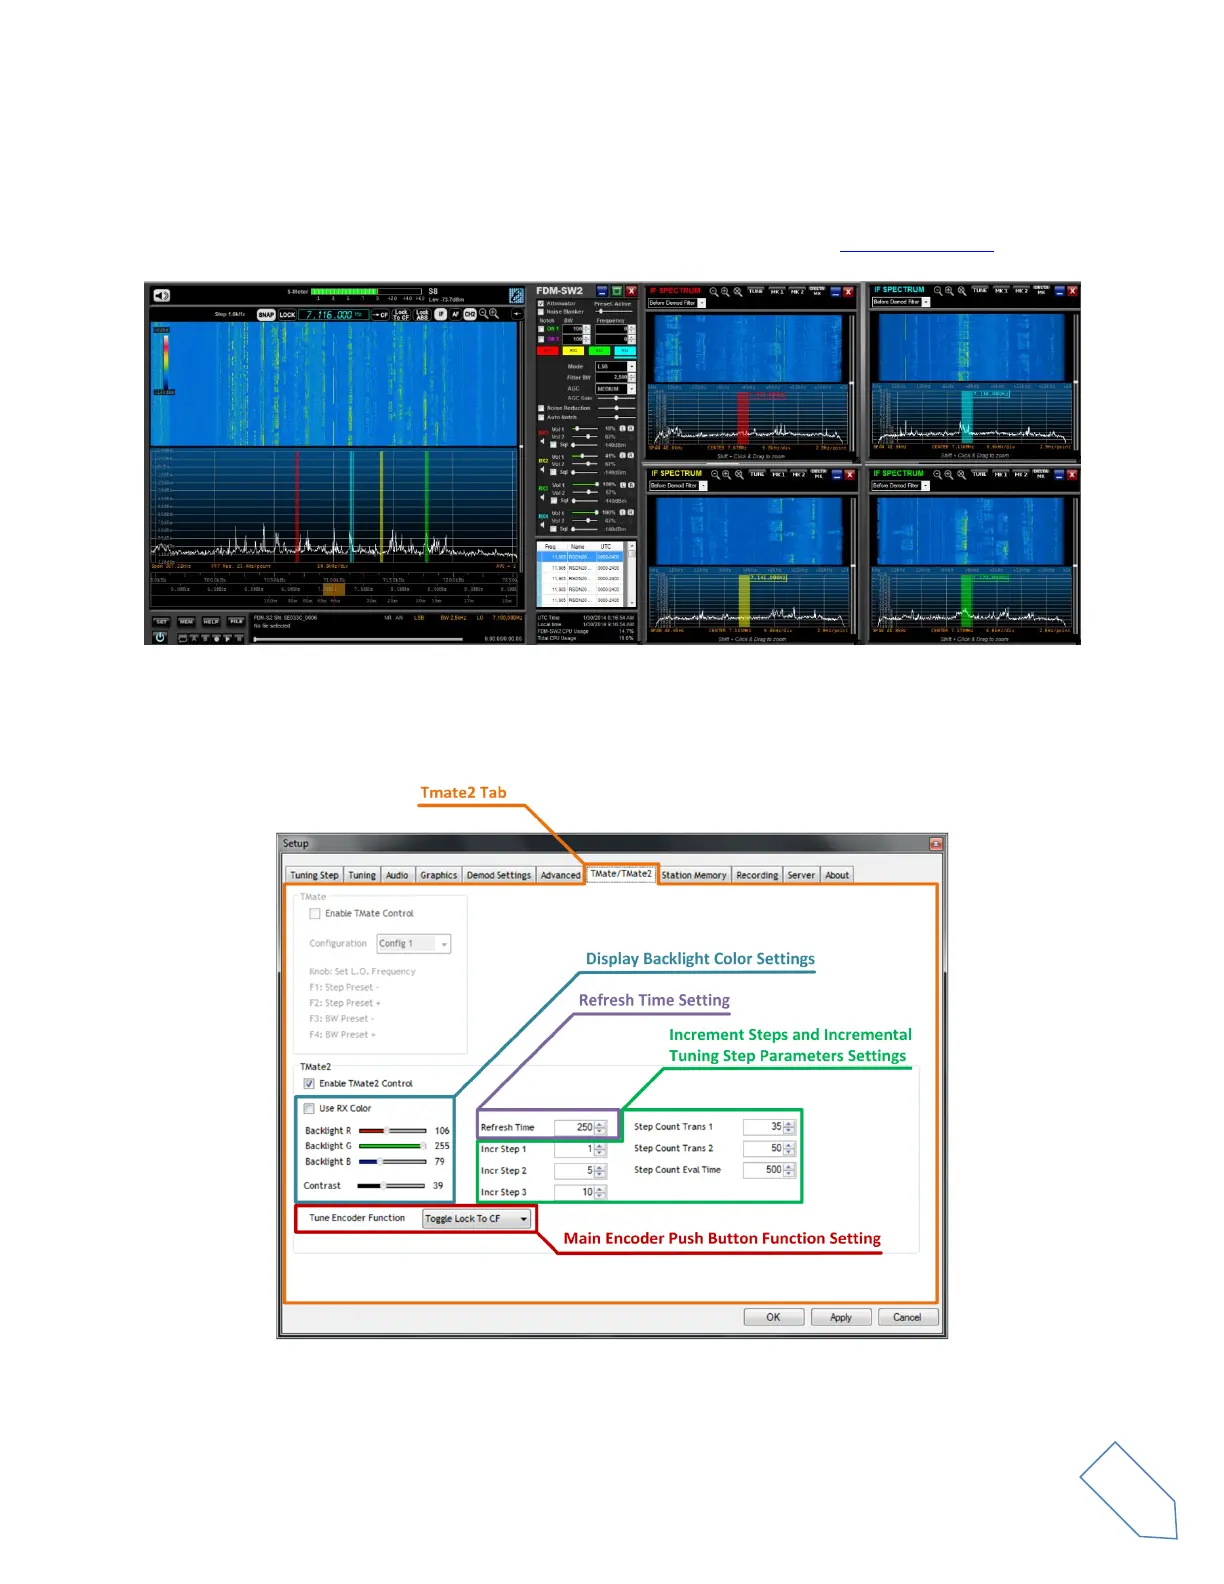Click the arrow-to-CF center frequency button
Viewport: 1224px width, 1584px height.
tap(380, 315)
